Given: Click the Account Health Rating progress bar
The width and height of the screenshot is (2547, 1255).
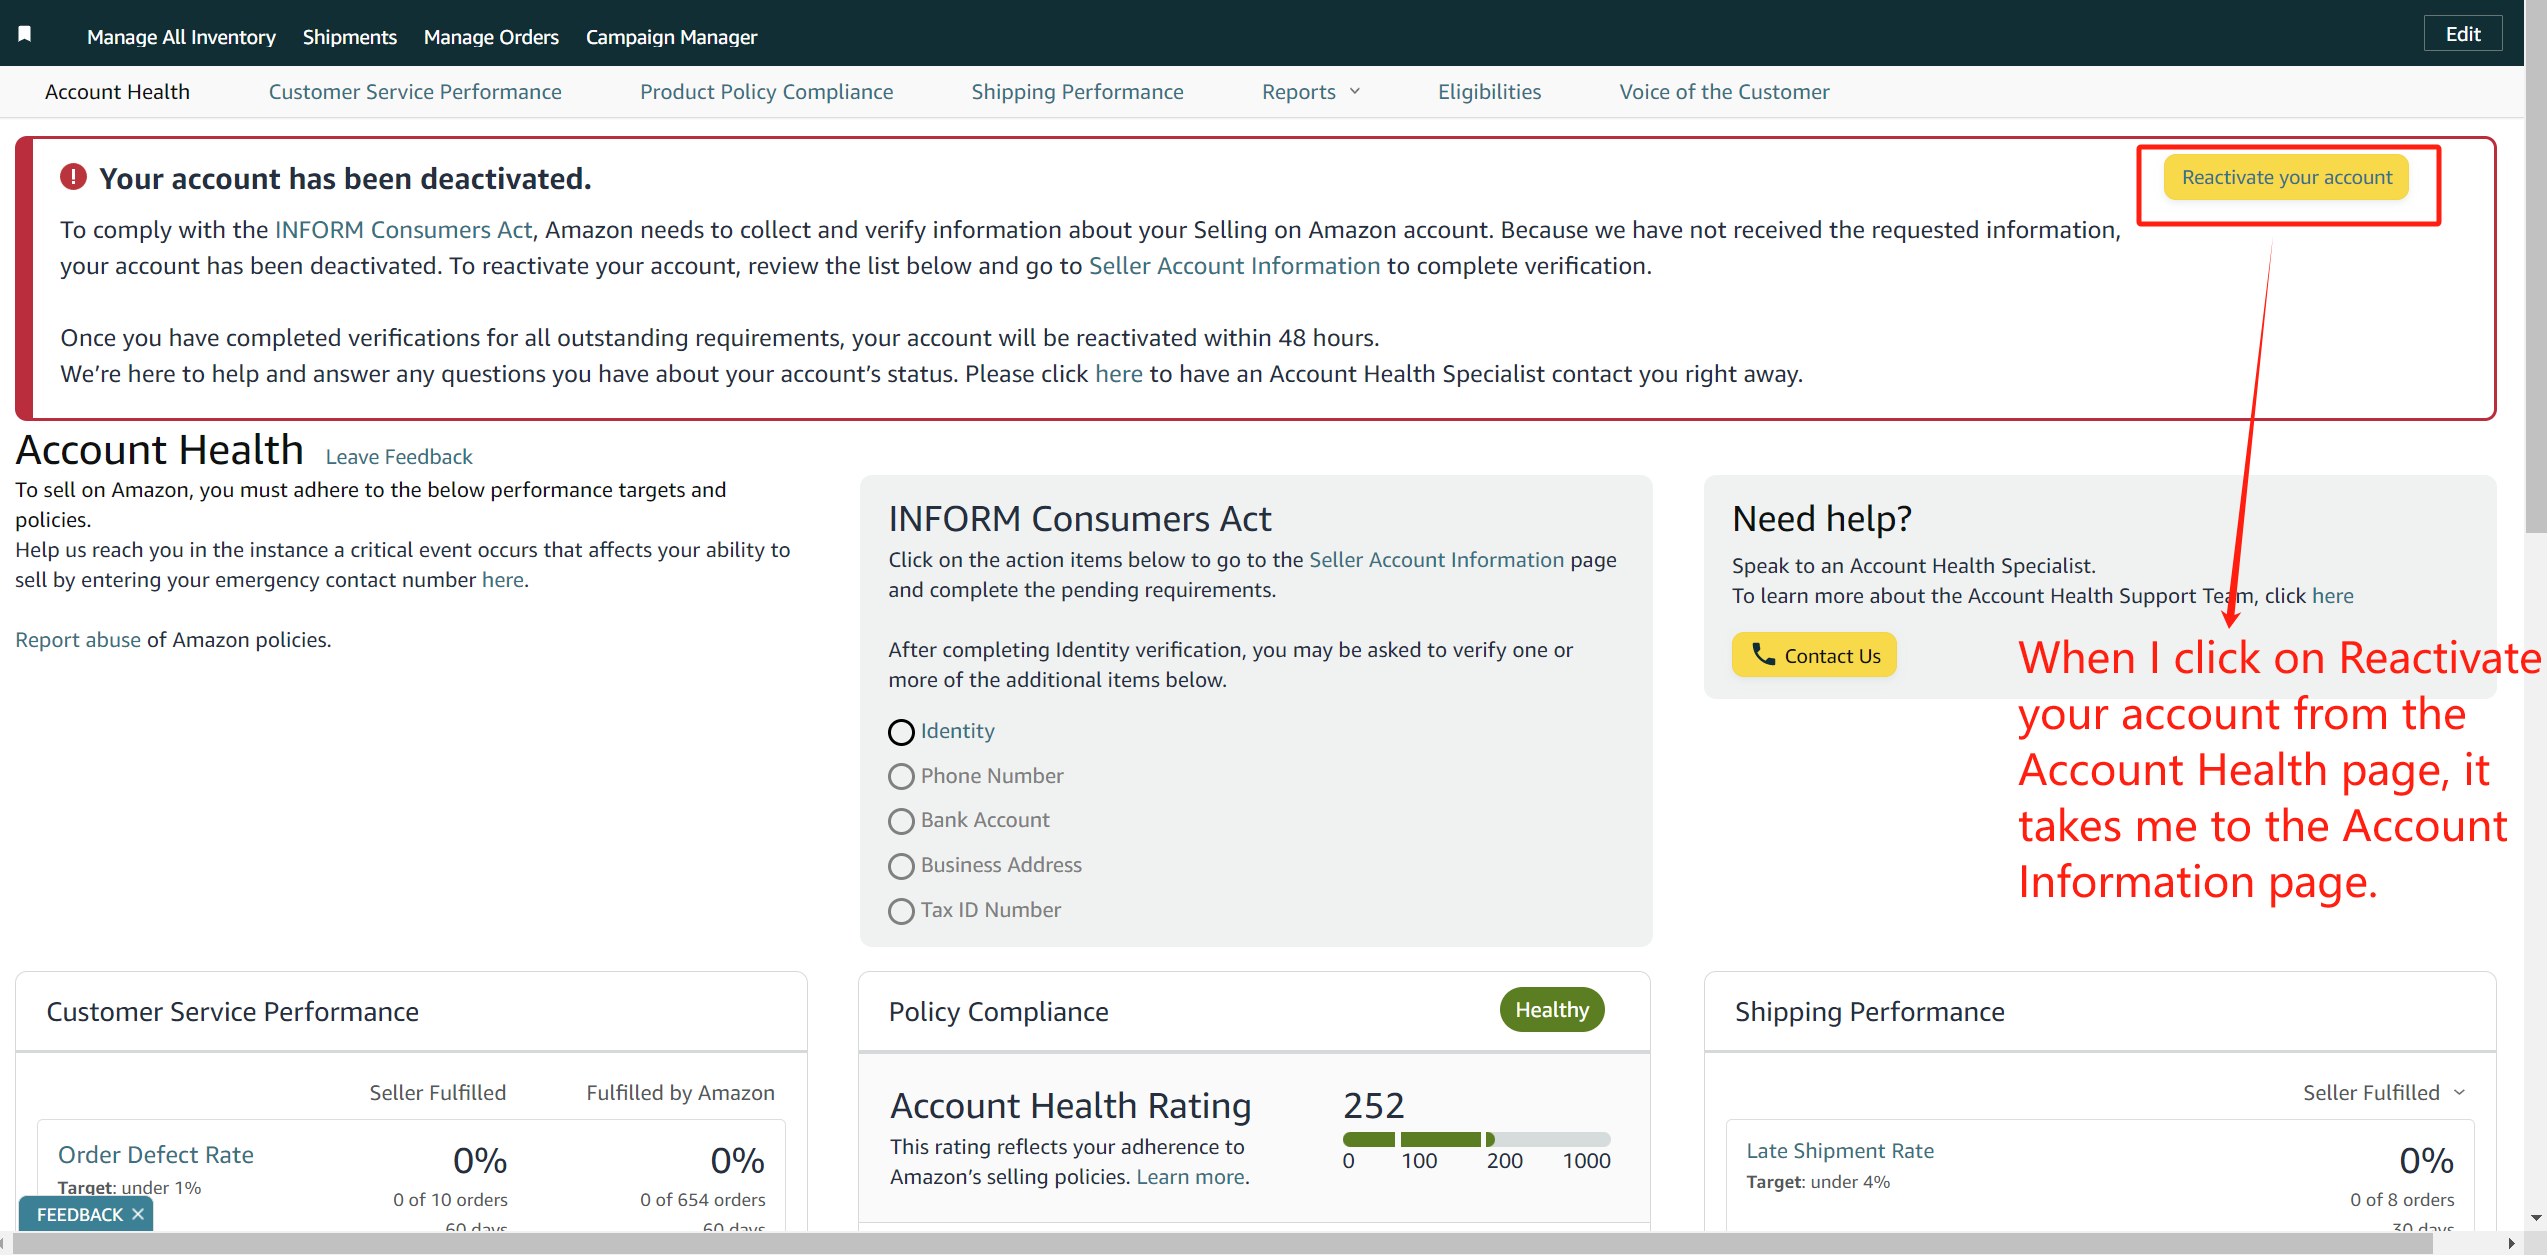Looking at the screenshot, I should pos(1476,1139).
